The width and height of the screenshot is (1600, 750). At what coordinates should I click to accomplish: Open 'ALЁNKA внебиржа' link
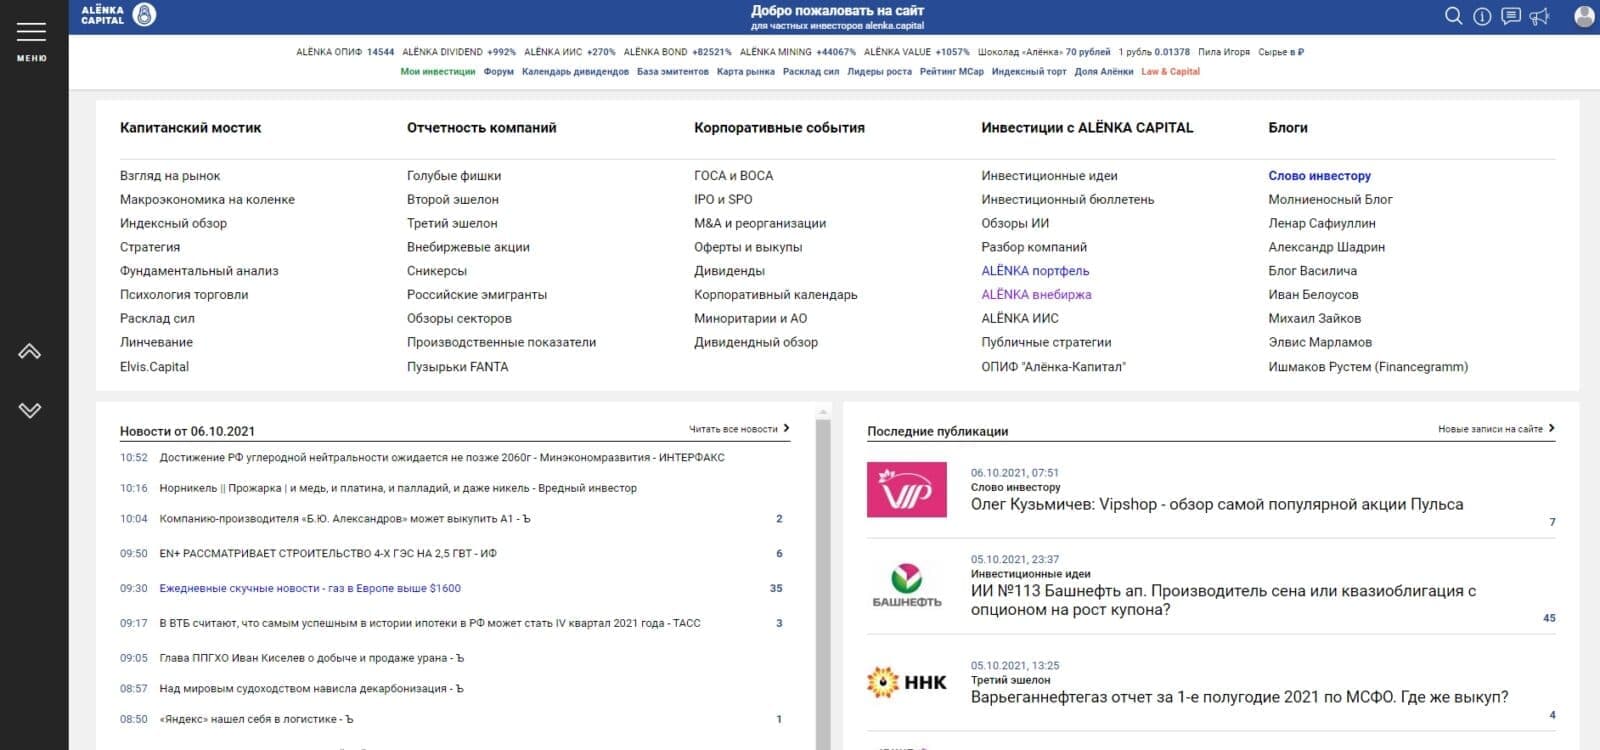[x=1036, y=295]
